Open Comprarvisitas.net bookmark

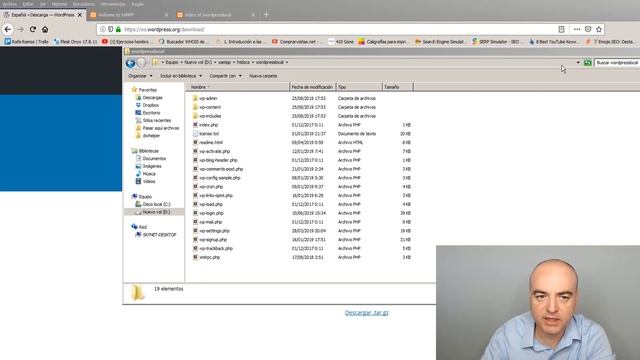[x=296, y=42]
